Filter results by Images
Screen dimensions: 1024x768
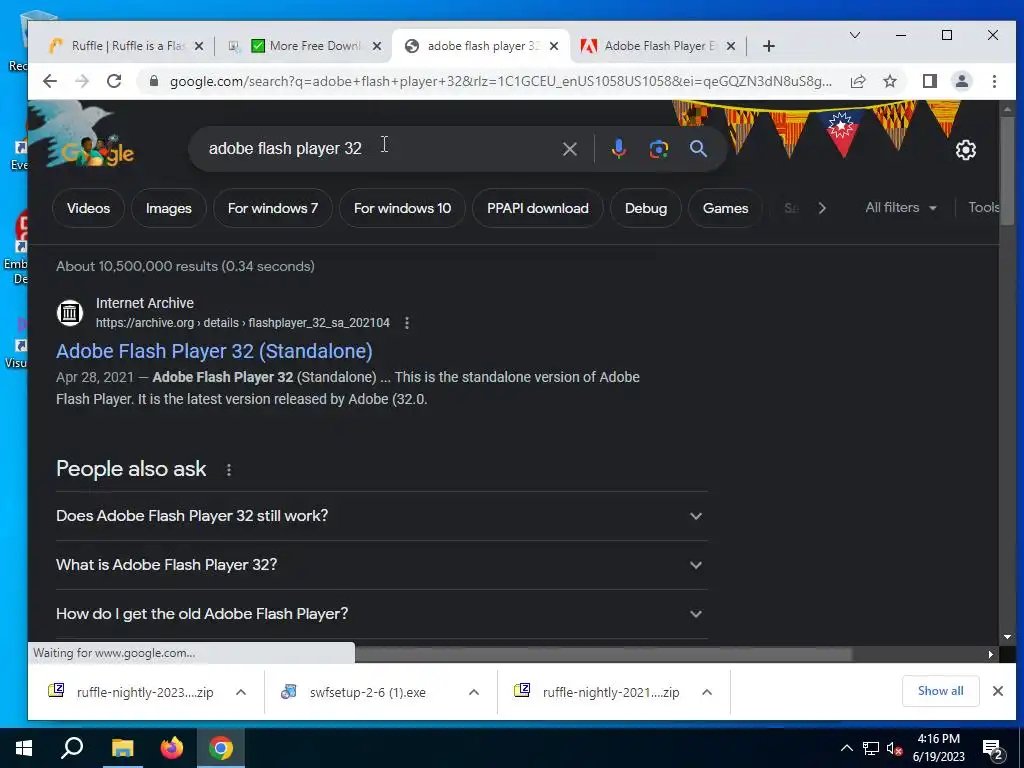tap(168, 208)
